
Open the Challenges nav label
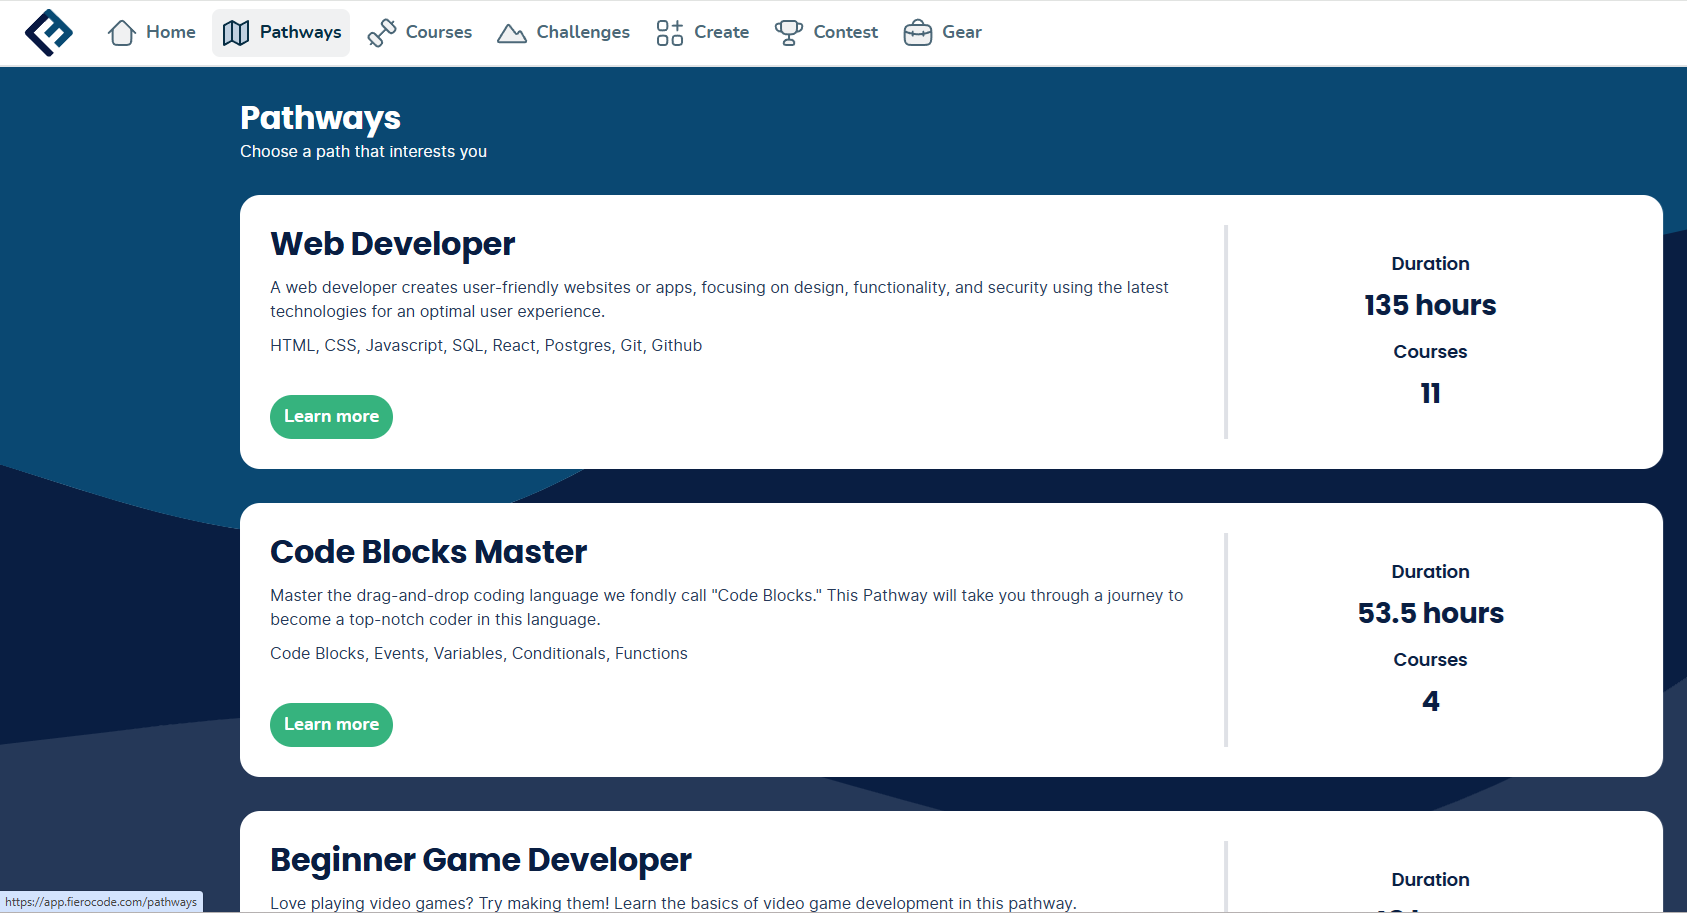tap(583, 32)
